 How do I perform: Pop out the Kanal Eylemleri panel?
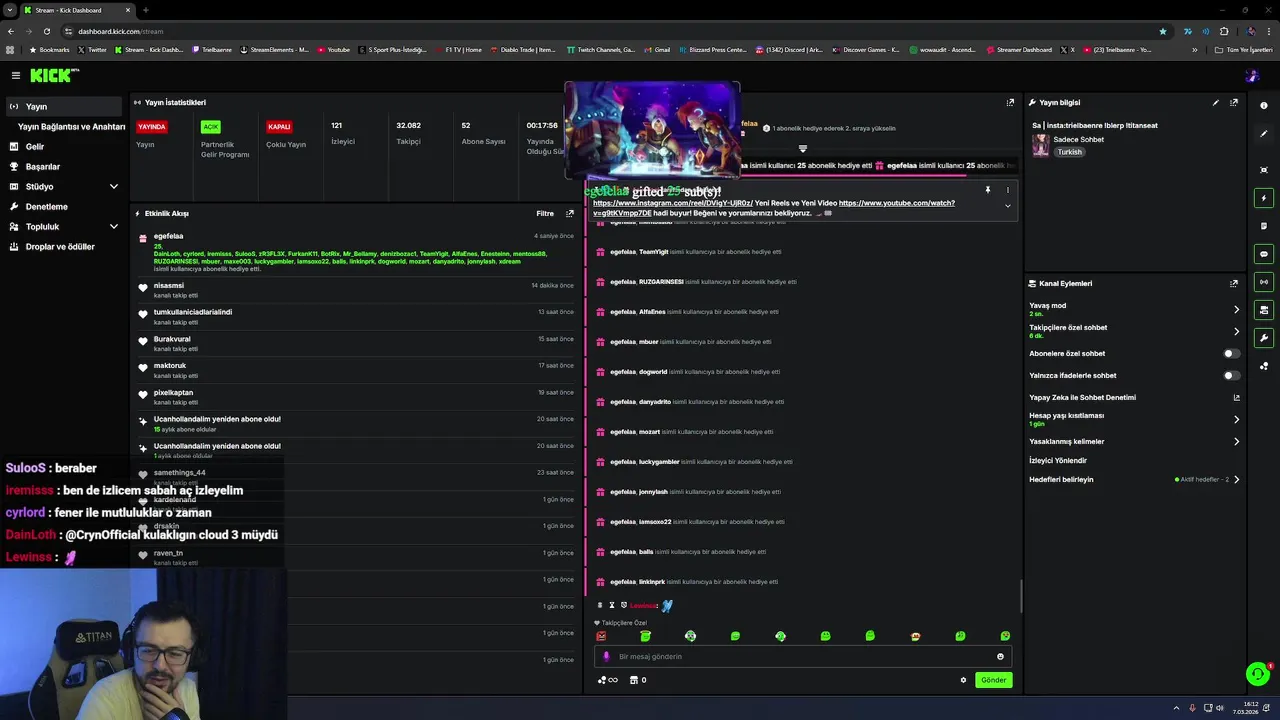[1234, 283]
